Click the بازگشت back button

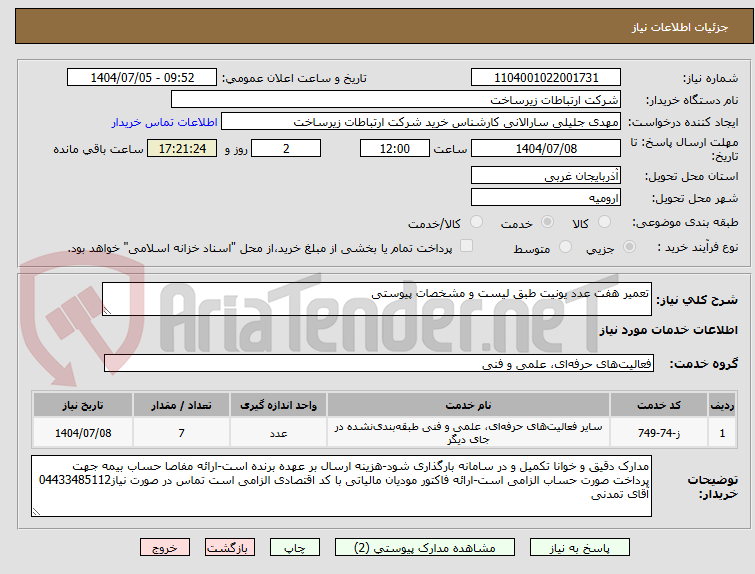[230, 548]
